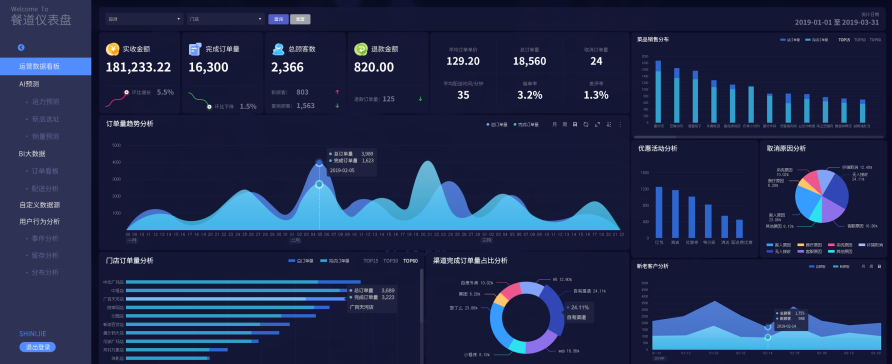Image resolution: width=892 pixels, height=364 pixels.
Task: Click the 总顾客数 people icon
Action: pos(278,49)
